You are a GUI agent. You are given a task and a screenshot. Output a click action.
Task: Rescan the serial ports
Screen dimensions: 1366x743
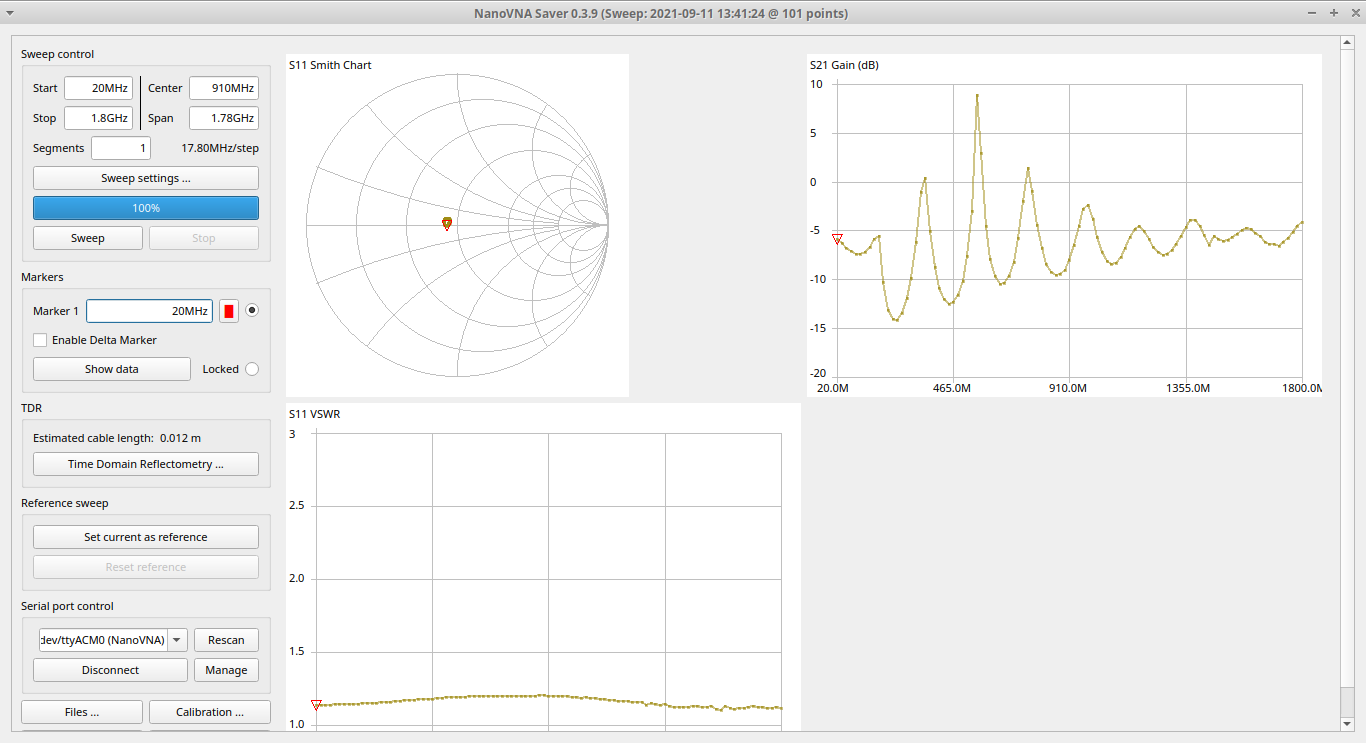click(x=226, y=640)
